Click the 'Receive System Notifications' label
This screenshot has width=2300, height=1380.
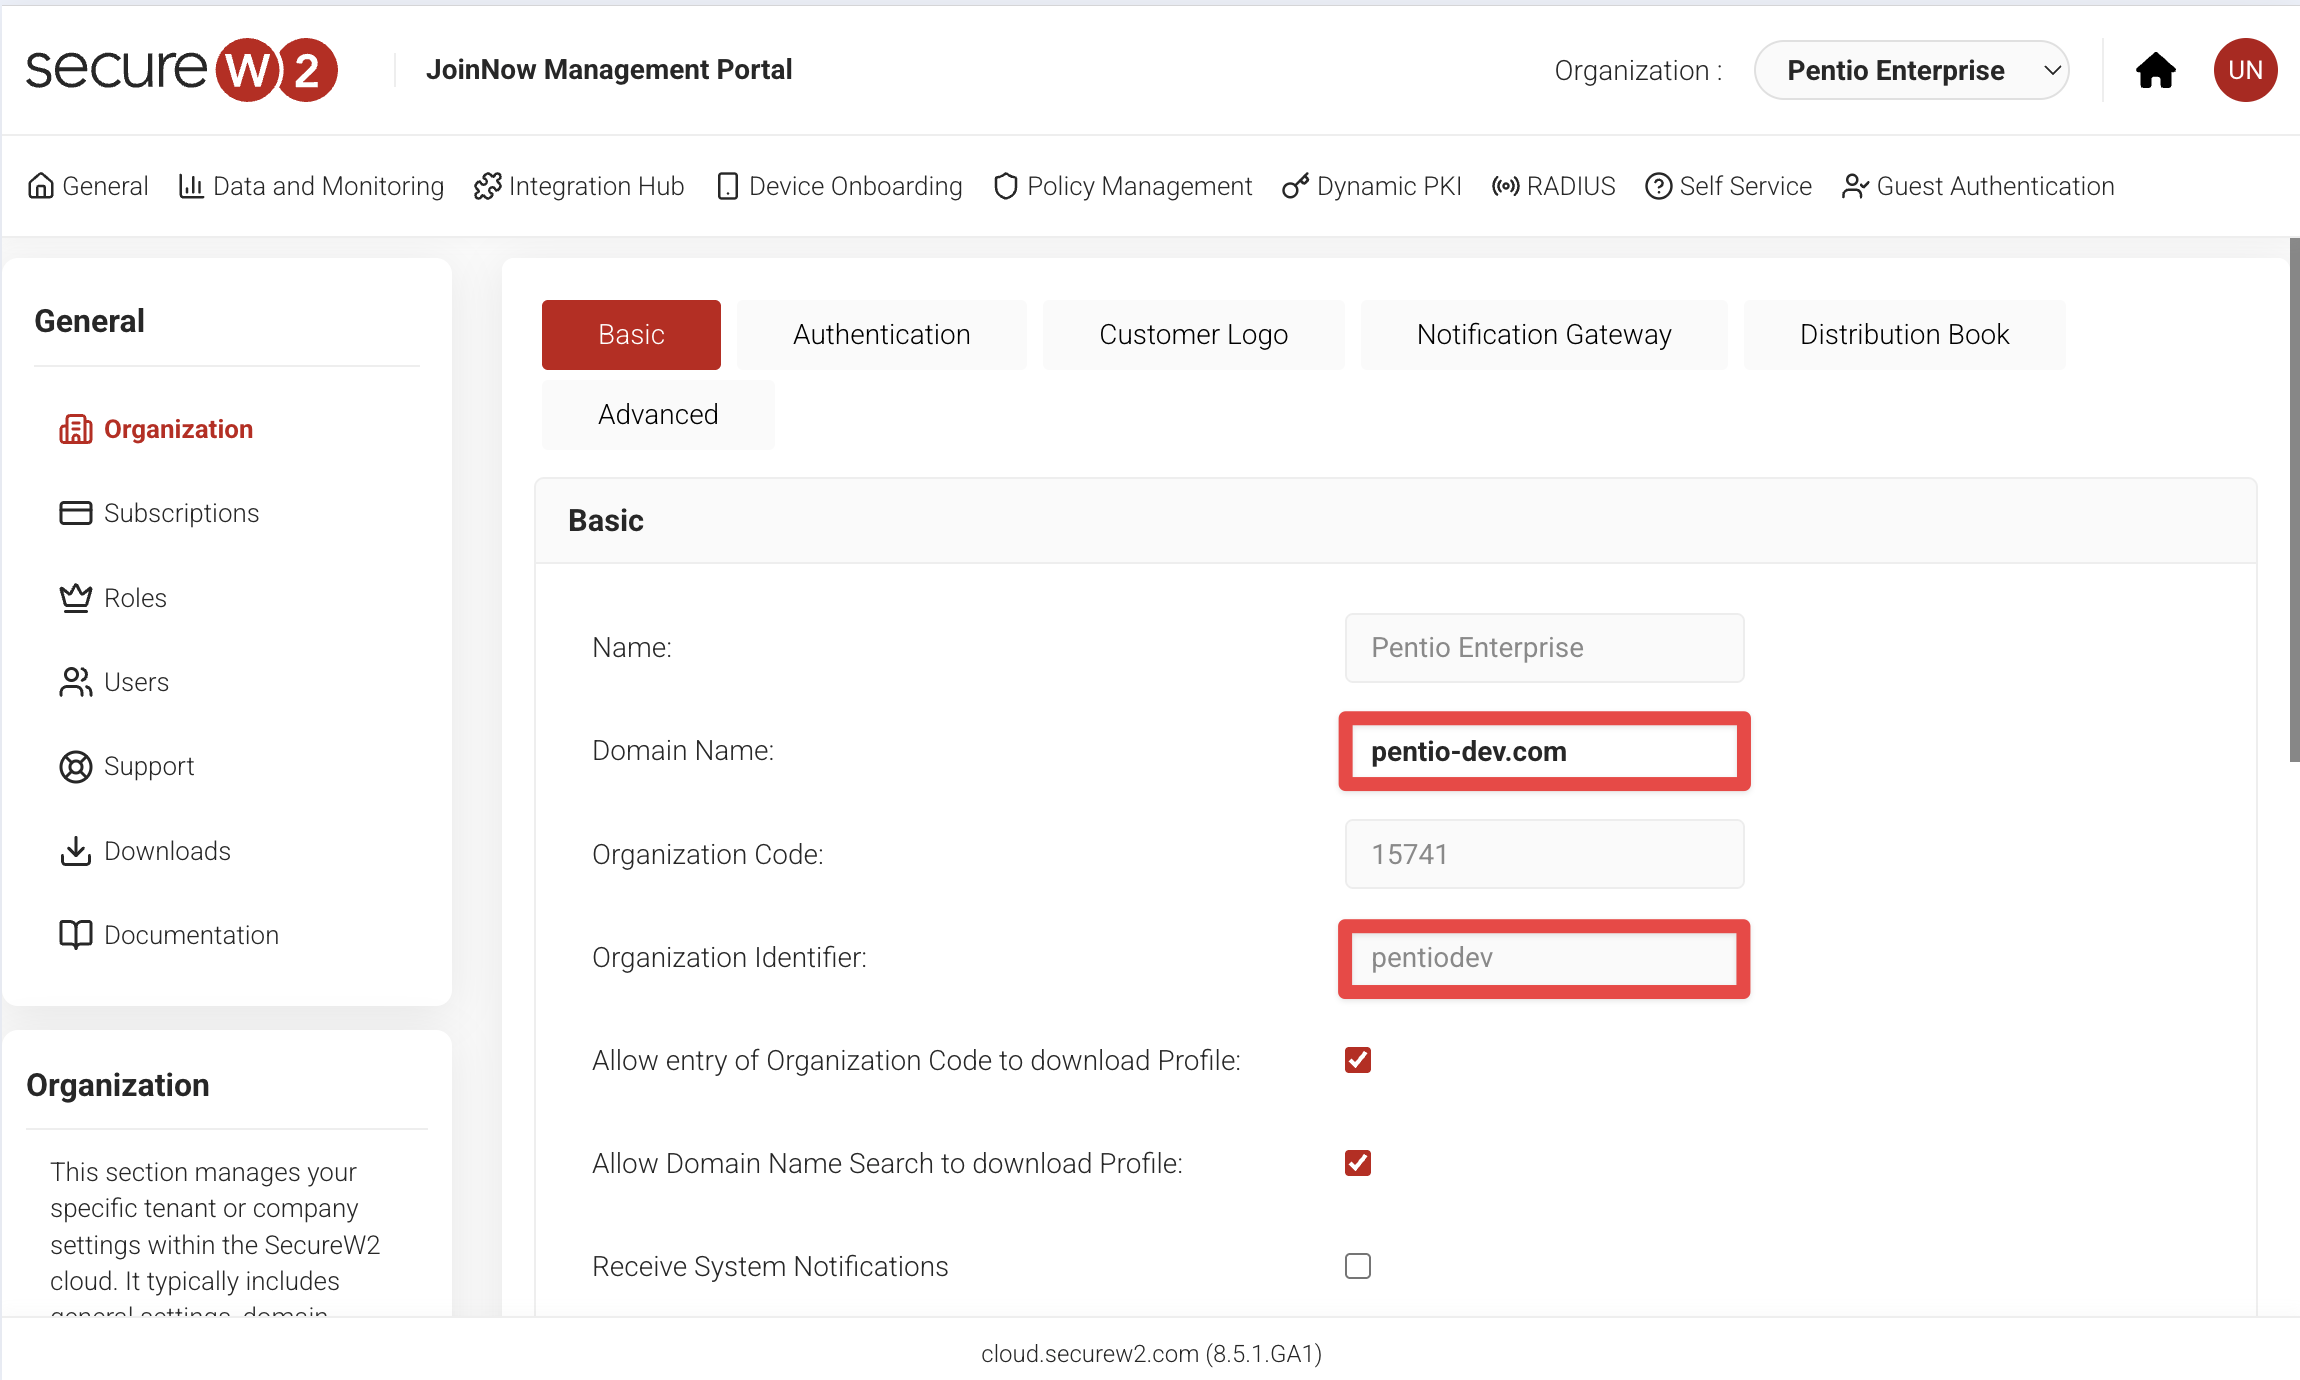(770, 1267)
